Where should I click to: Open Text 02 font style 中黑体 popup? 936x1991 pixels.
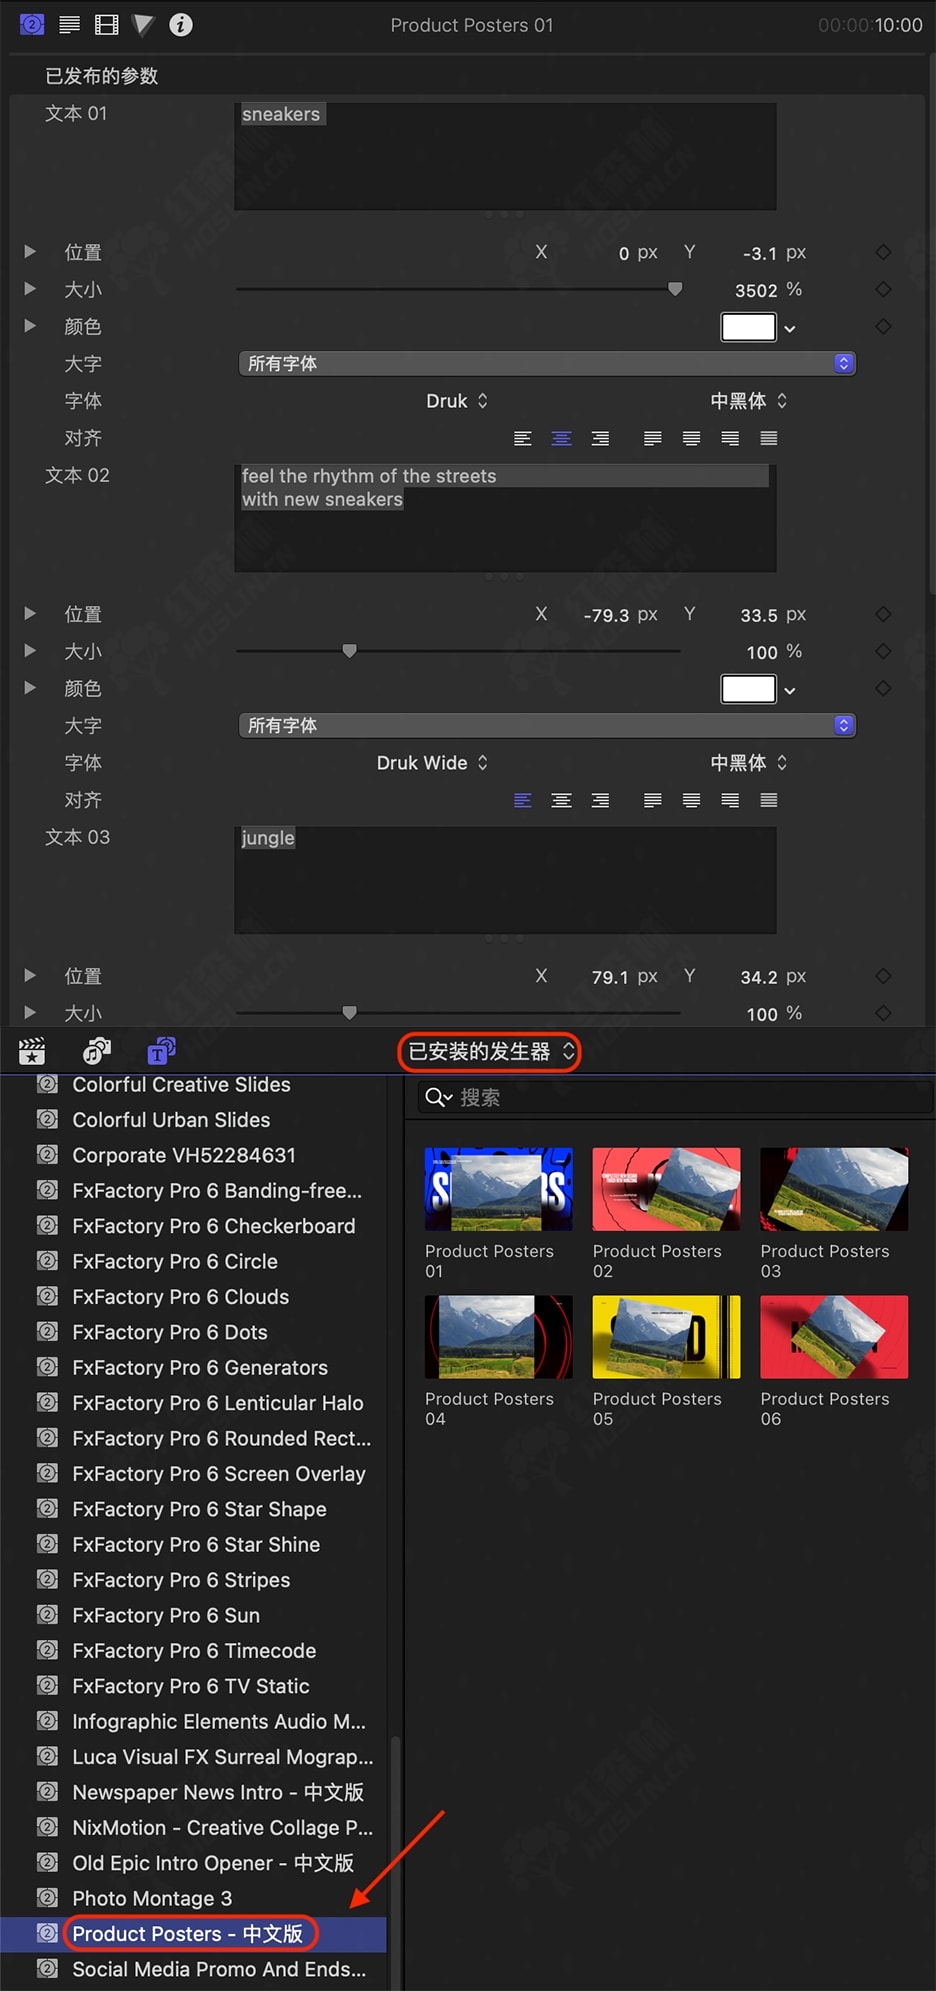(749, 763)
